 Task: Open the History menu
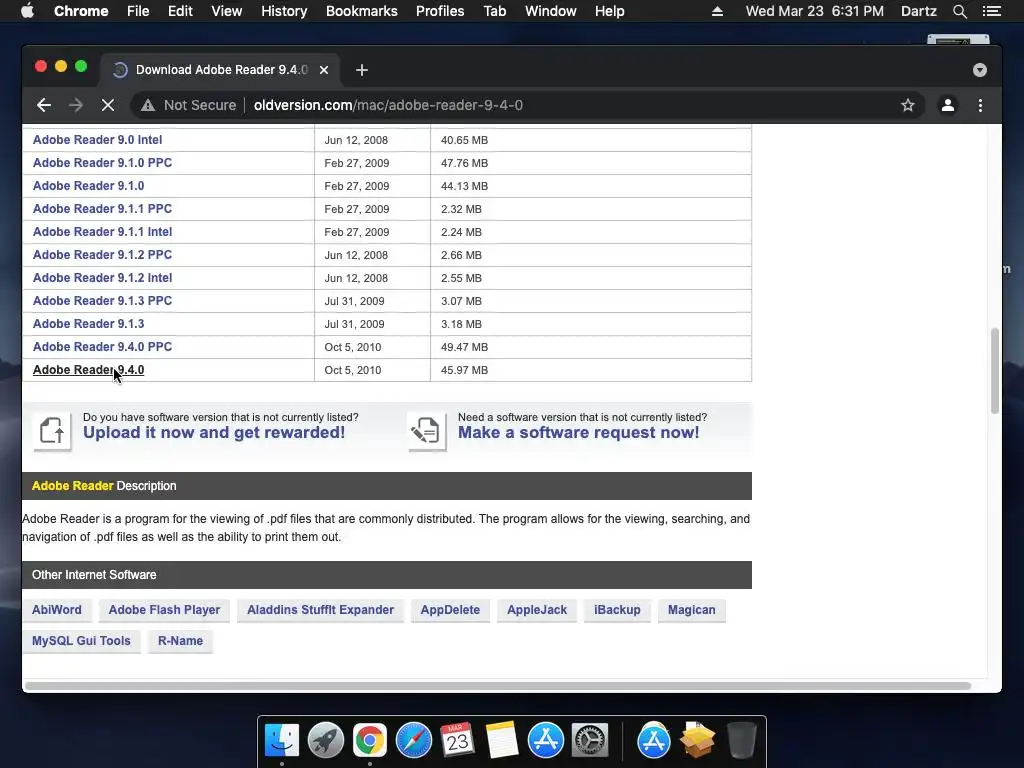coord(284,11)
